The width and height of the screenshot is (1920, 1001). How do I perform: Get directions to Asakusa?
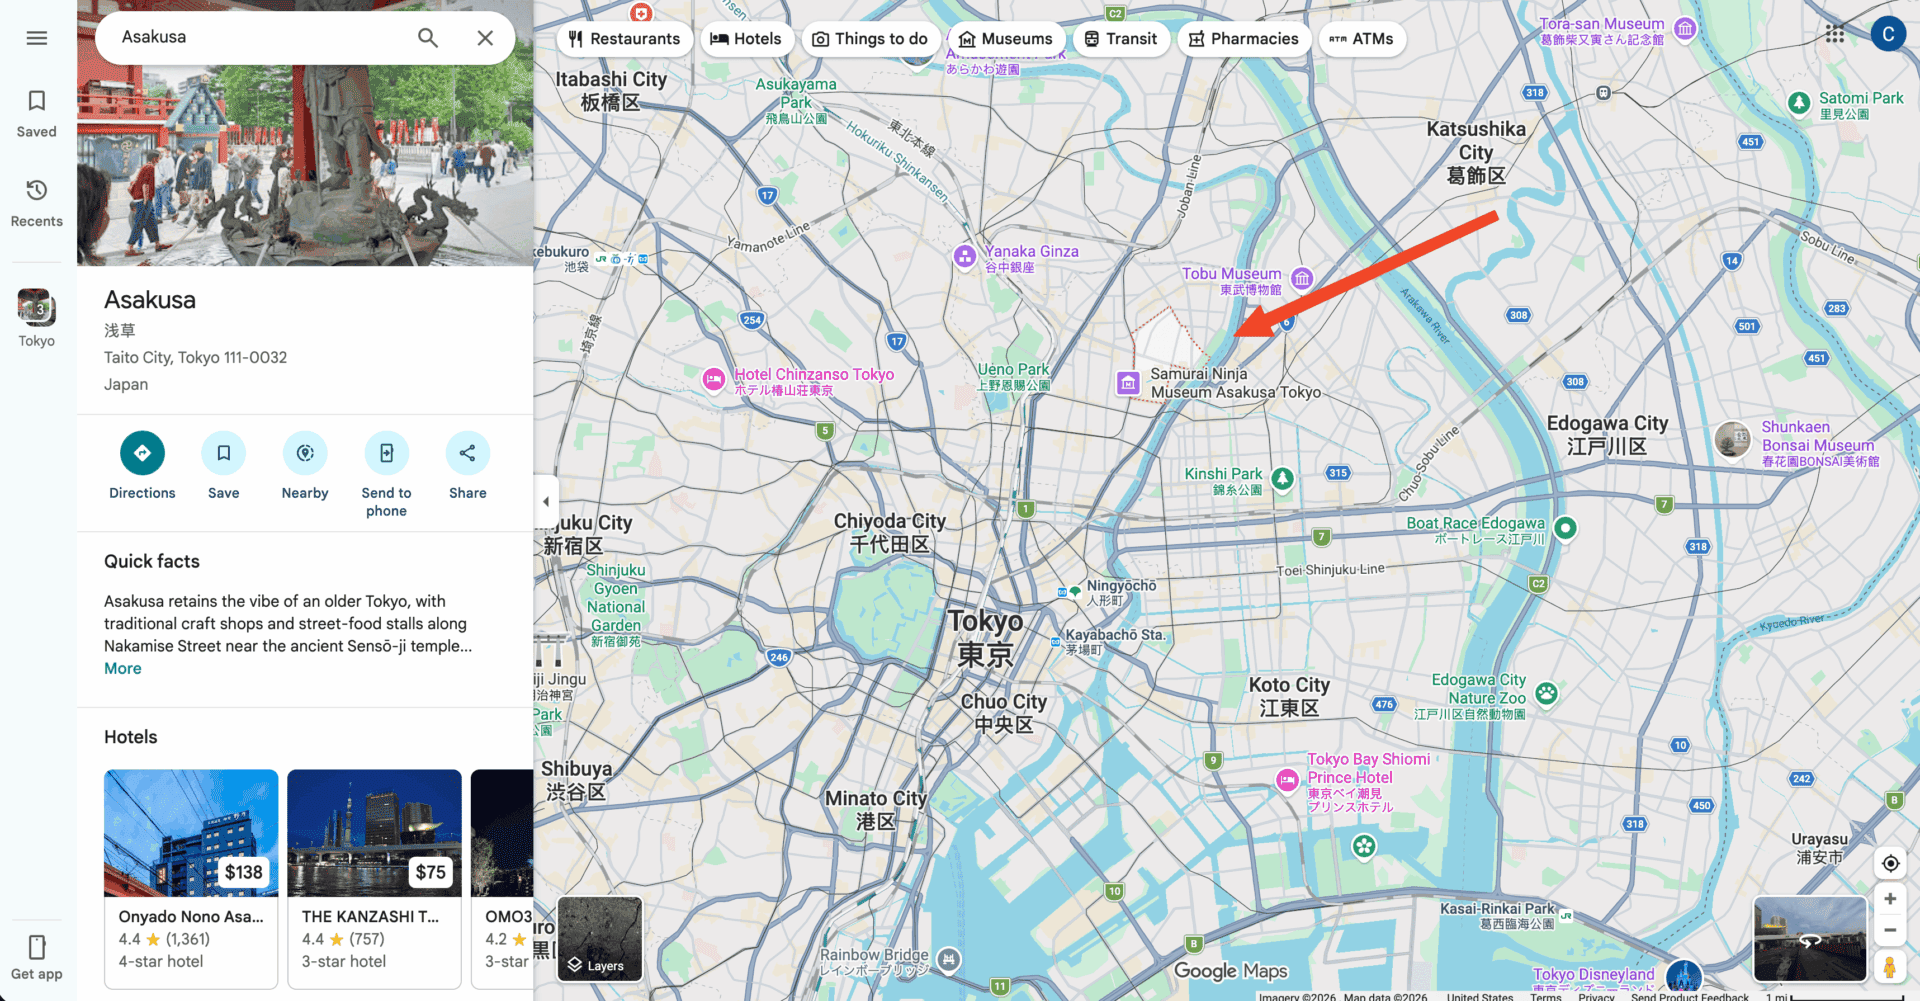[x=142, y=453]
